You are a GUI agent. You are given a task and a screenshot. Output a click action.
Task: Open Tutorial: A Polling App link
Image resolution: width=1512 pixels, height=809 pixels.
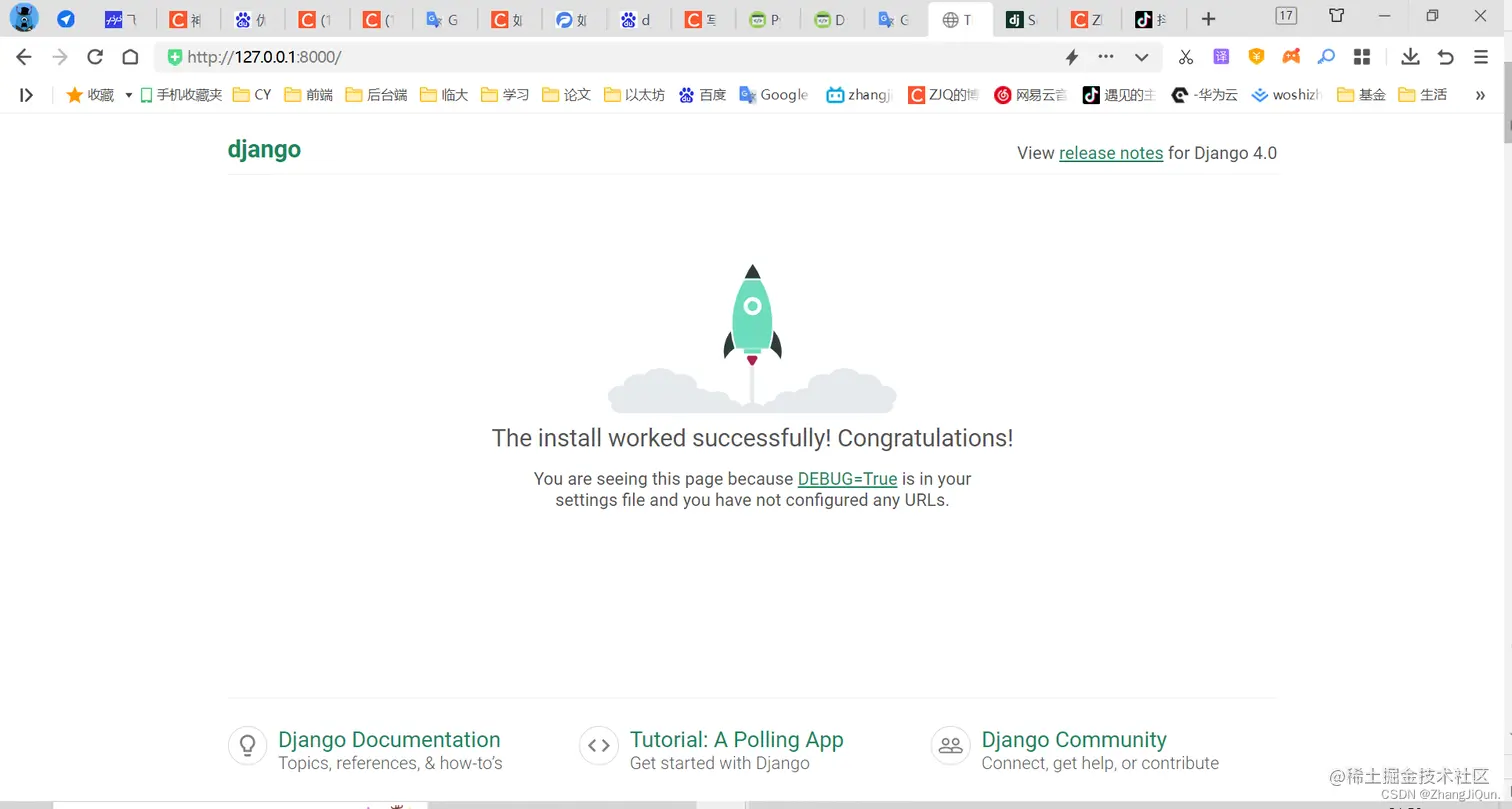click(x=737, y=740)
